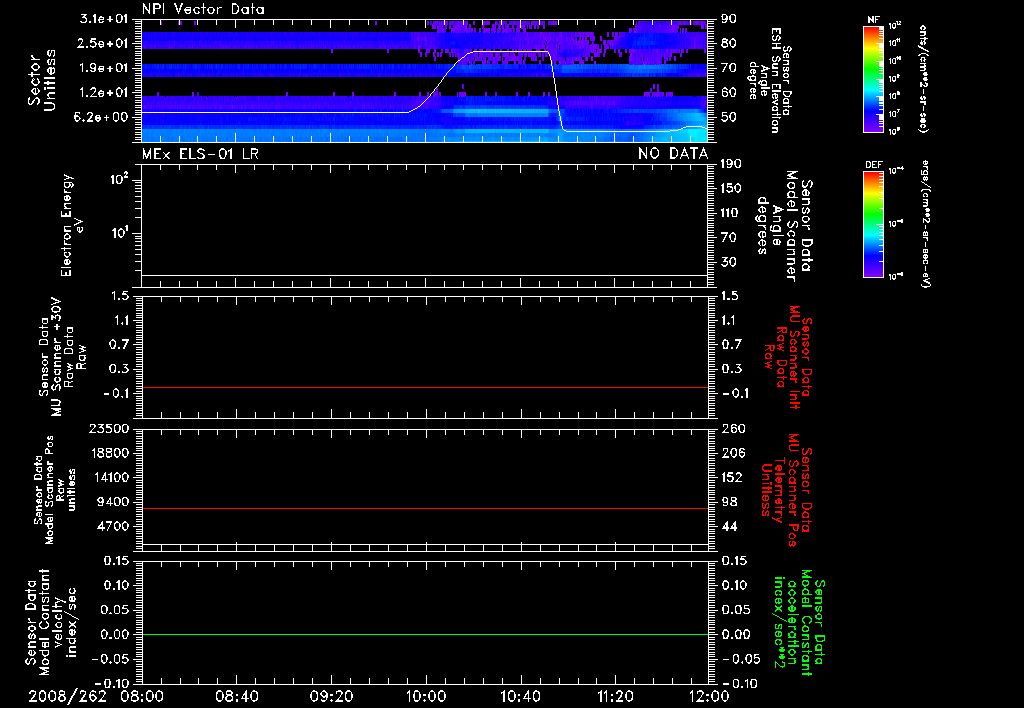
Task: Click the 08:40 time axis label
Action: point(236,696)
